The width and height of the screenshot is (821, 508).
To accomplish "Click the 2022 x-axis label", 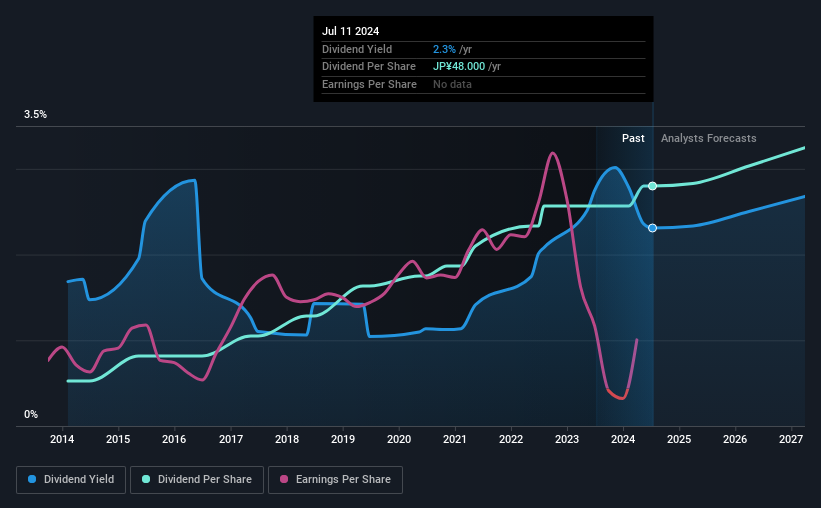I will [x=511, y=439].
